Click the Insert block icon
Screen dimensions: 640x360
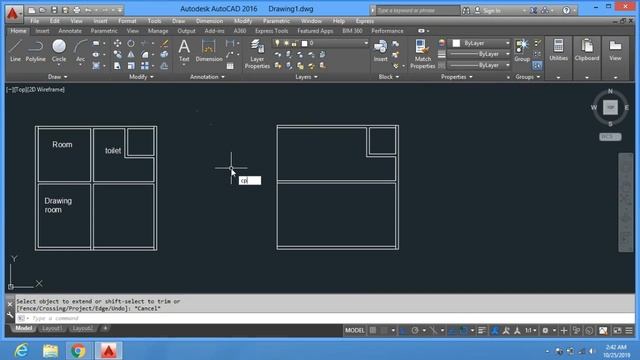pyautogui.click(x=380, y=51)
